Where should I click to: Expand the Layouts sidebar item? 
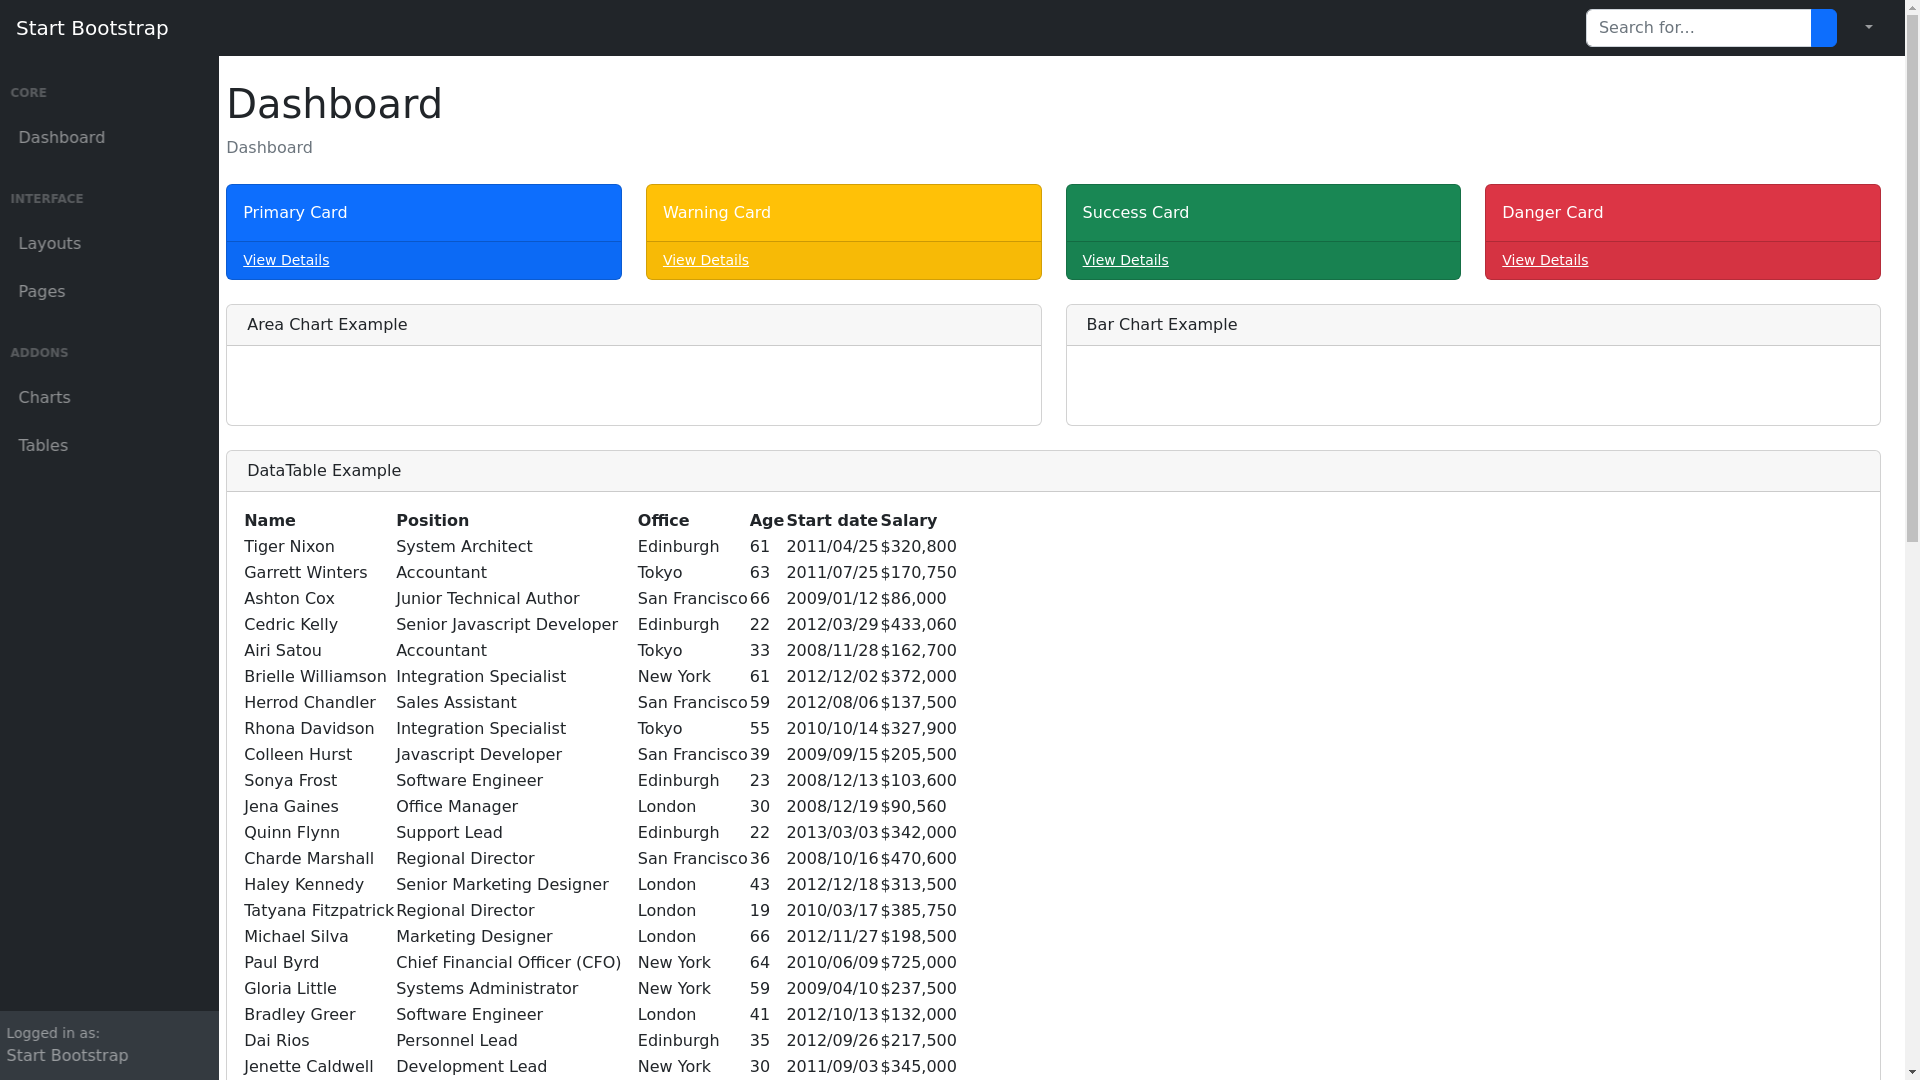click(x=109, y=244)
